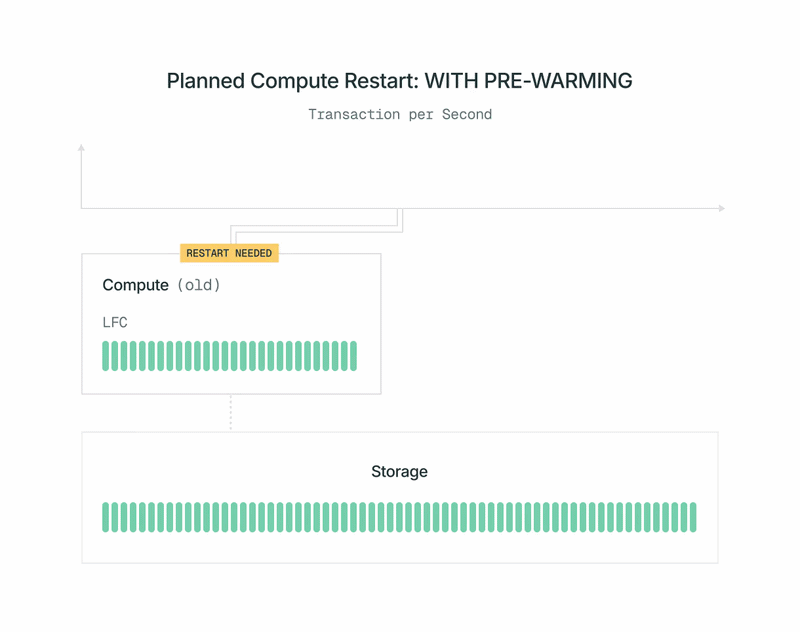Click the stepped line joining Compute to axis
Image resolution: width=800 pixels, height=632 pixels.
coord(315,229)
